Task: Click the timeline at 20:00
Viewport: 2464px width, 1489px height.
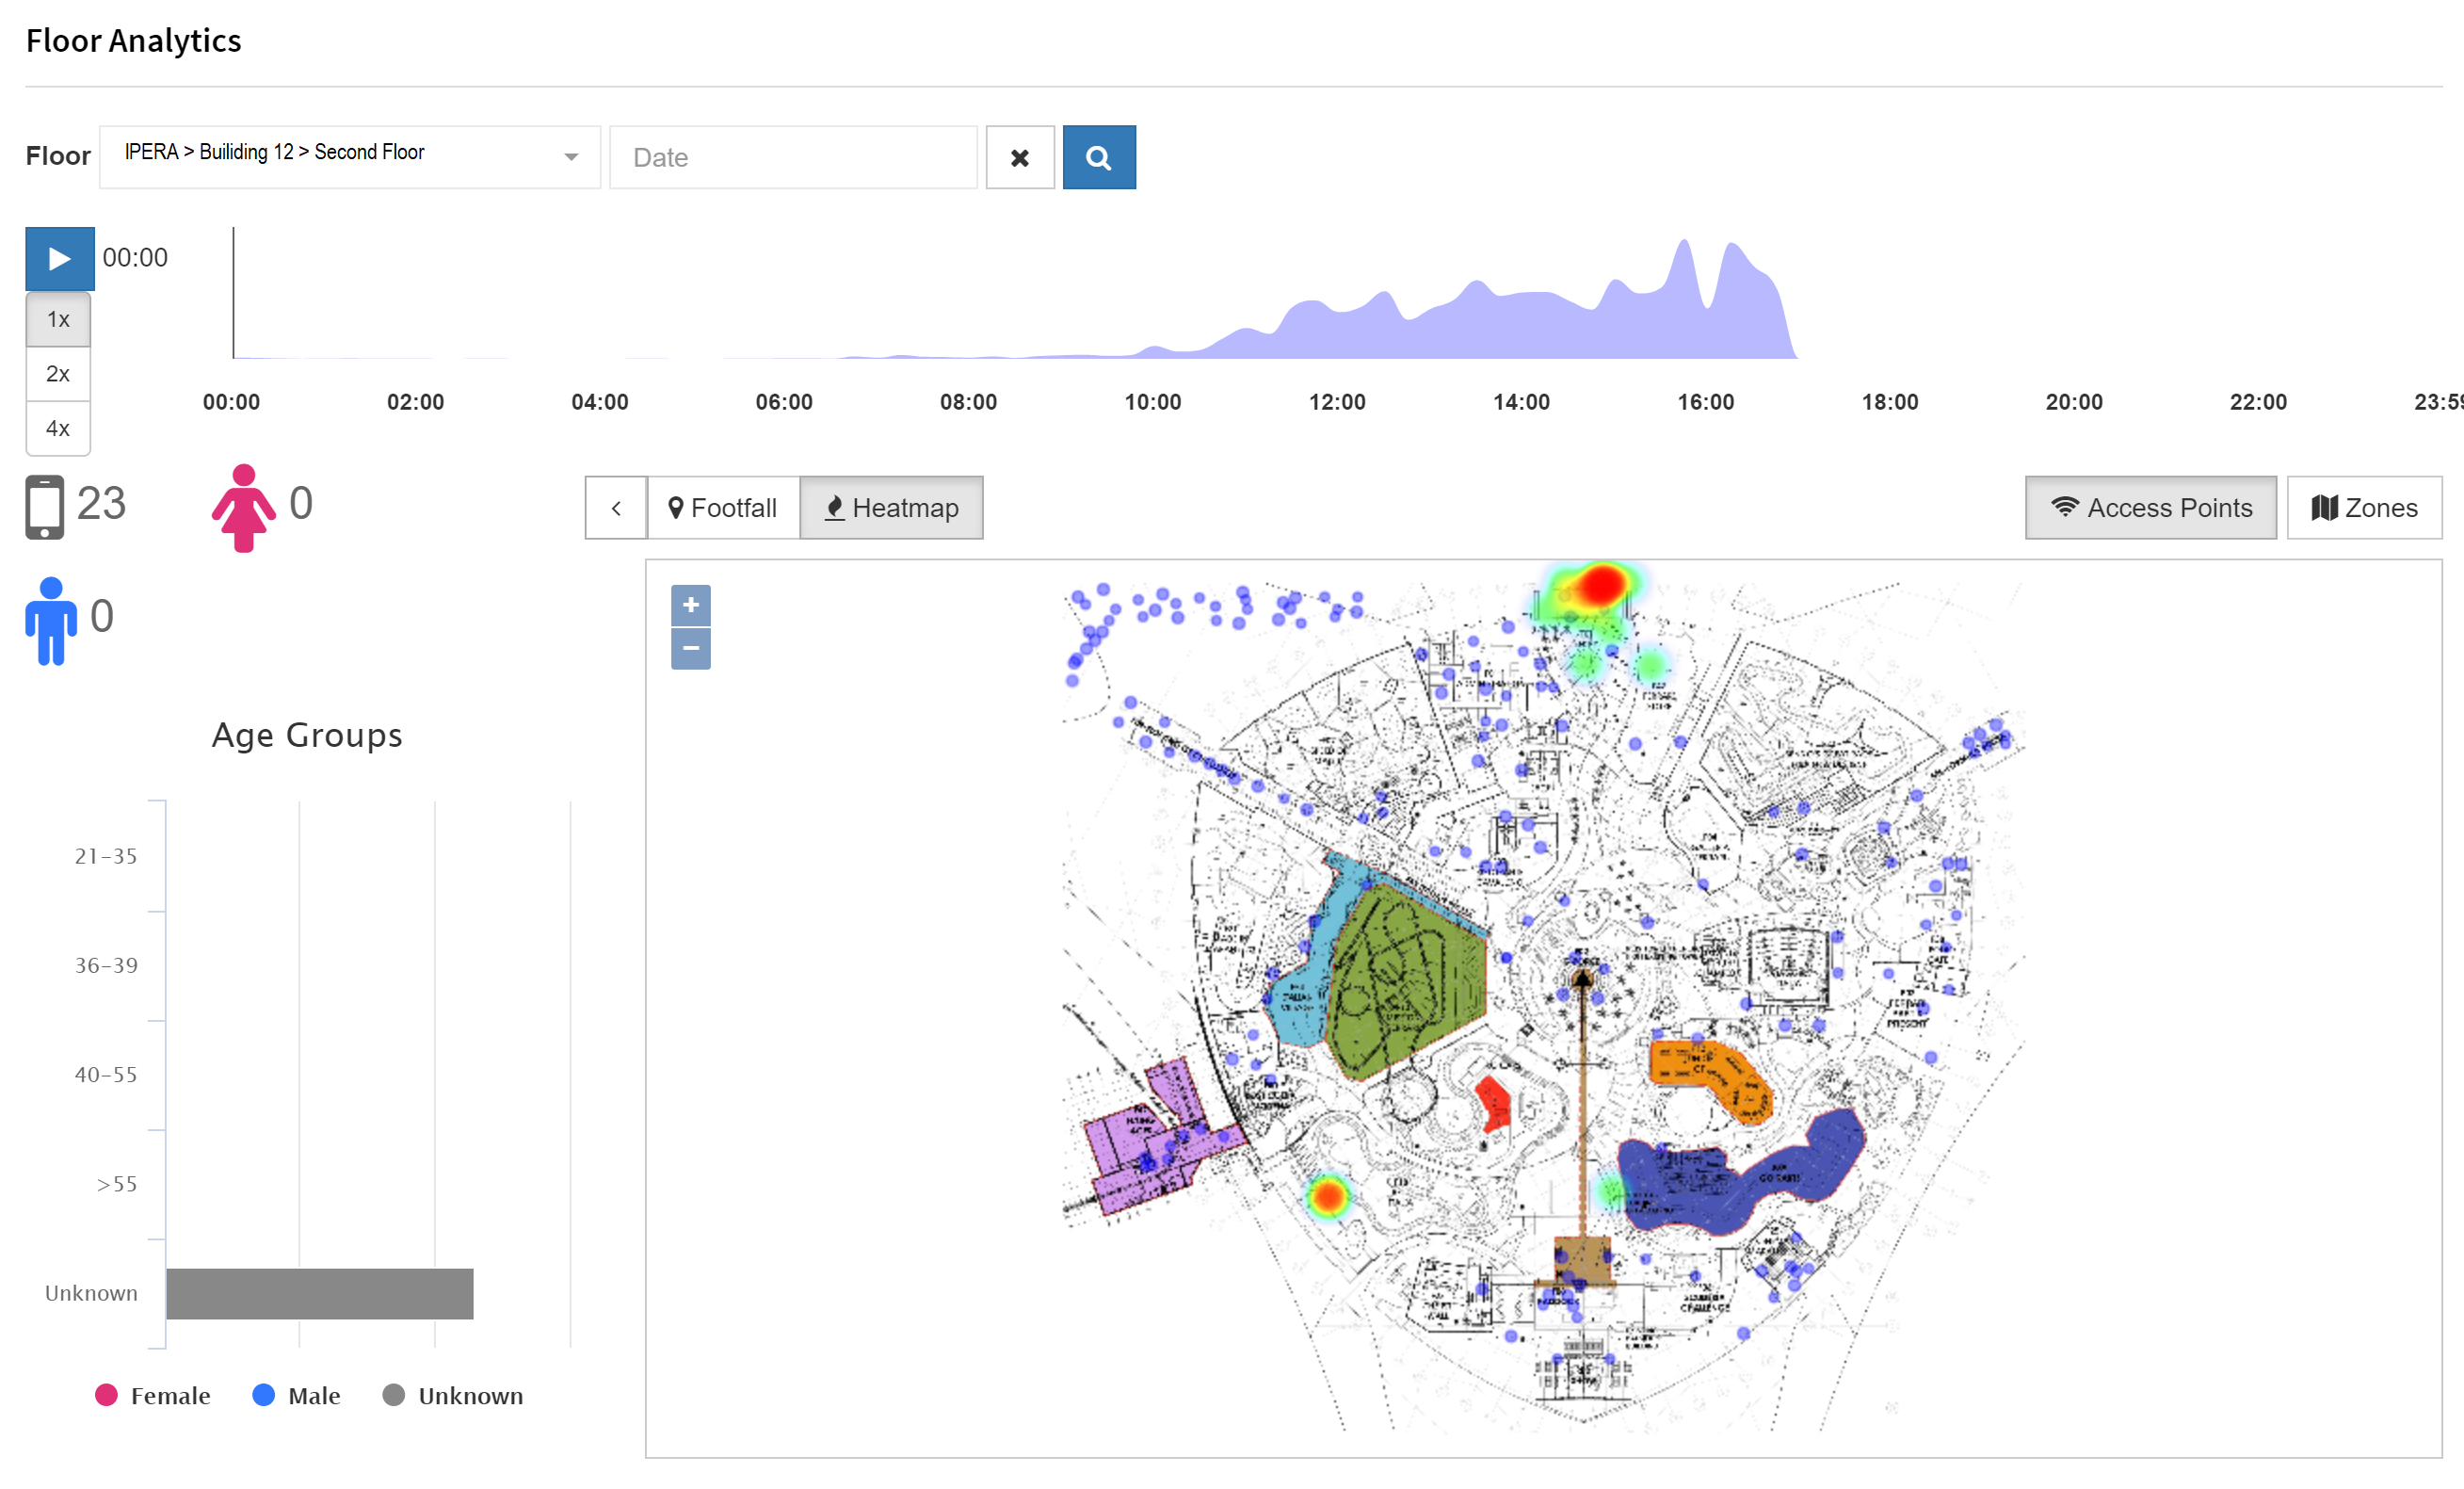Action: 2074,402
